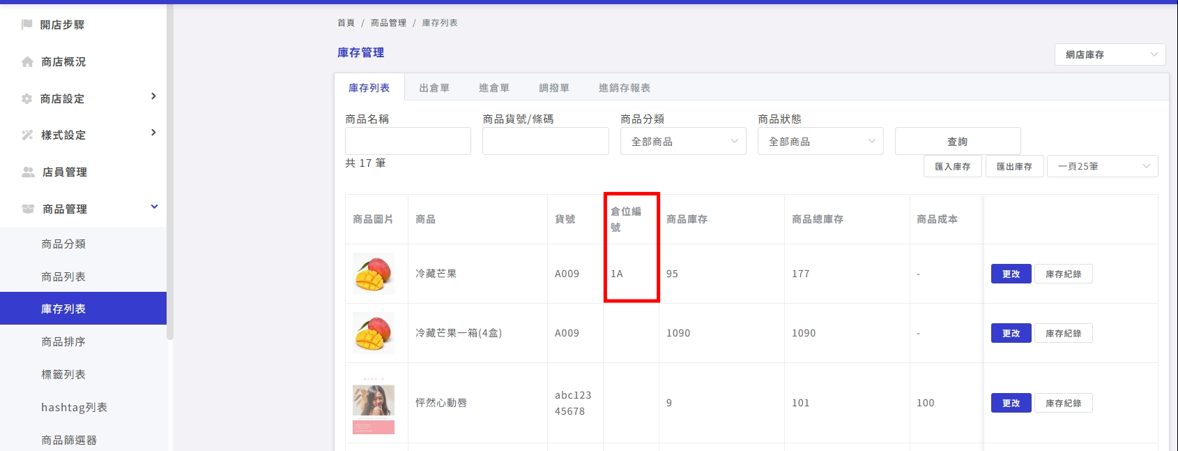The width and height of the screenshot is (1178, 451).
Task: Open the 冷藏芒果 product thumbnail
Action: tap(374, 274)
